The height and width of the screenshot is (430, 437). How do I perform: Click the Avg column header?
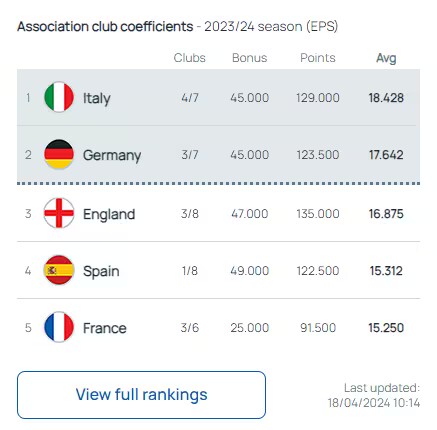tap(386, 58)
